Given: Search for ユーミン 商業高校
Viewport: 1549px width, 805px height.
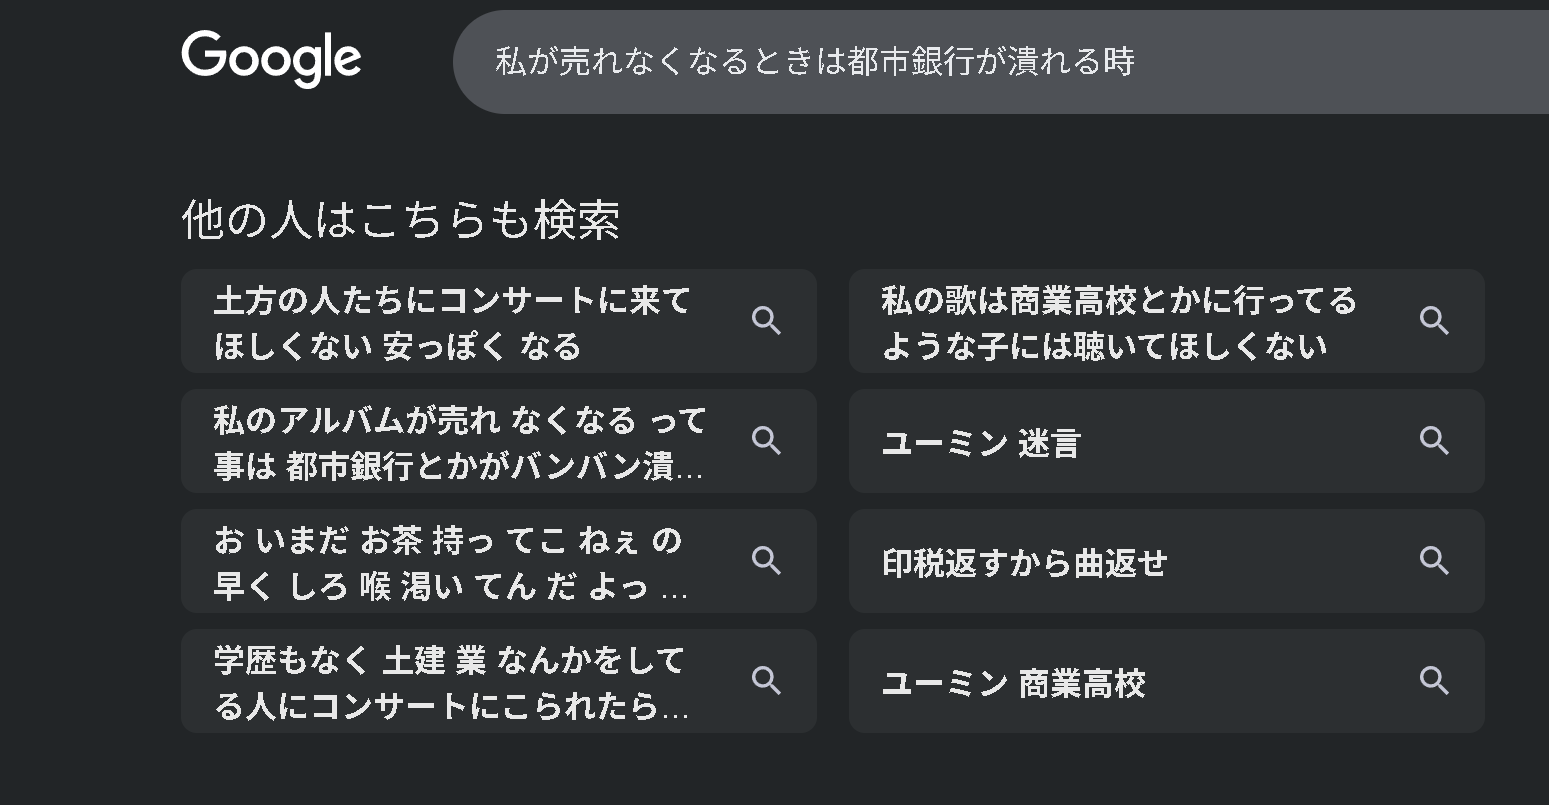Looking at the screenshot, I should (1013, 683).
